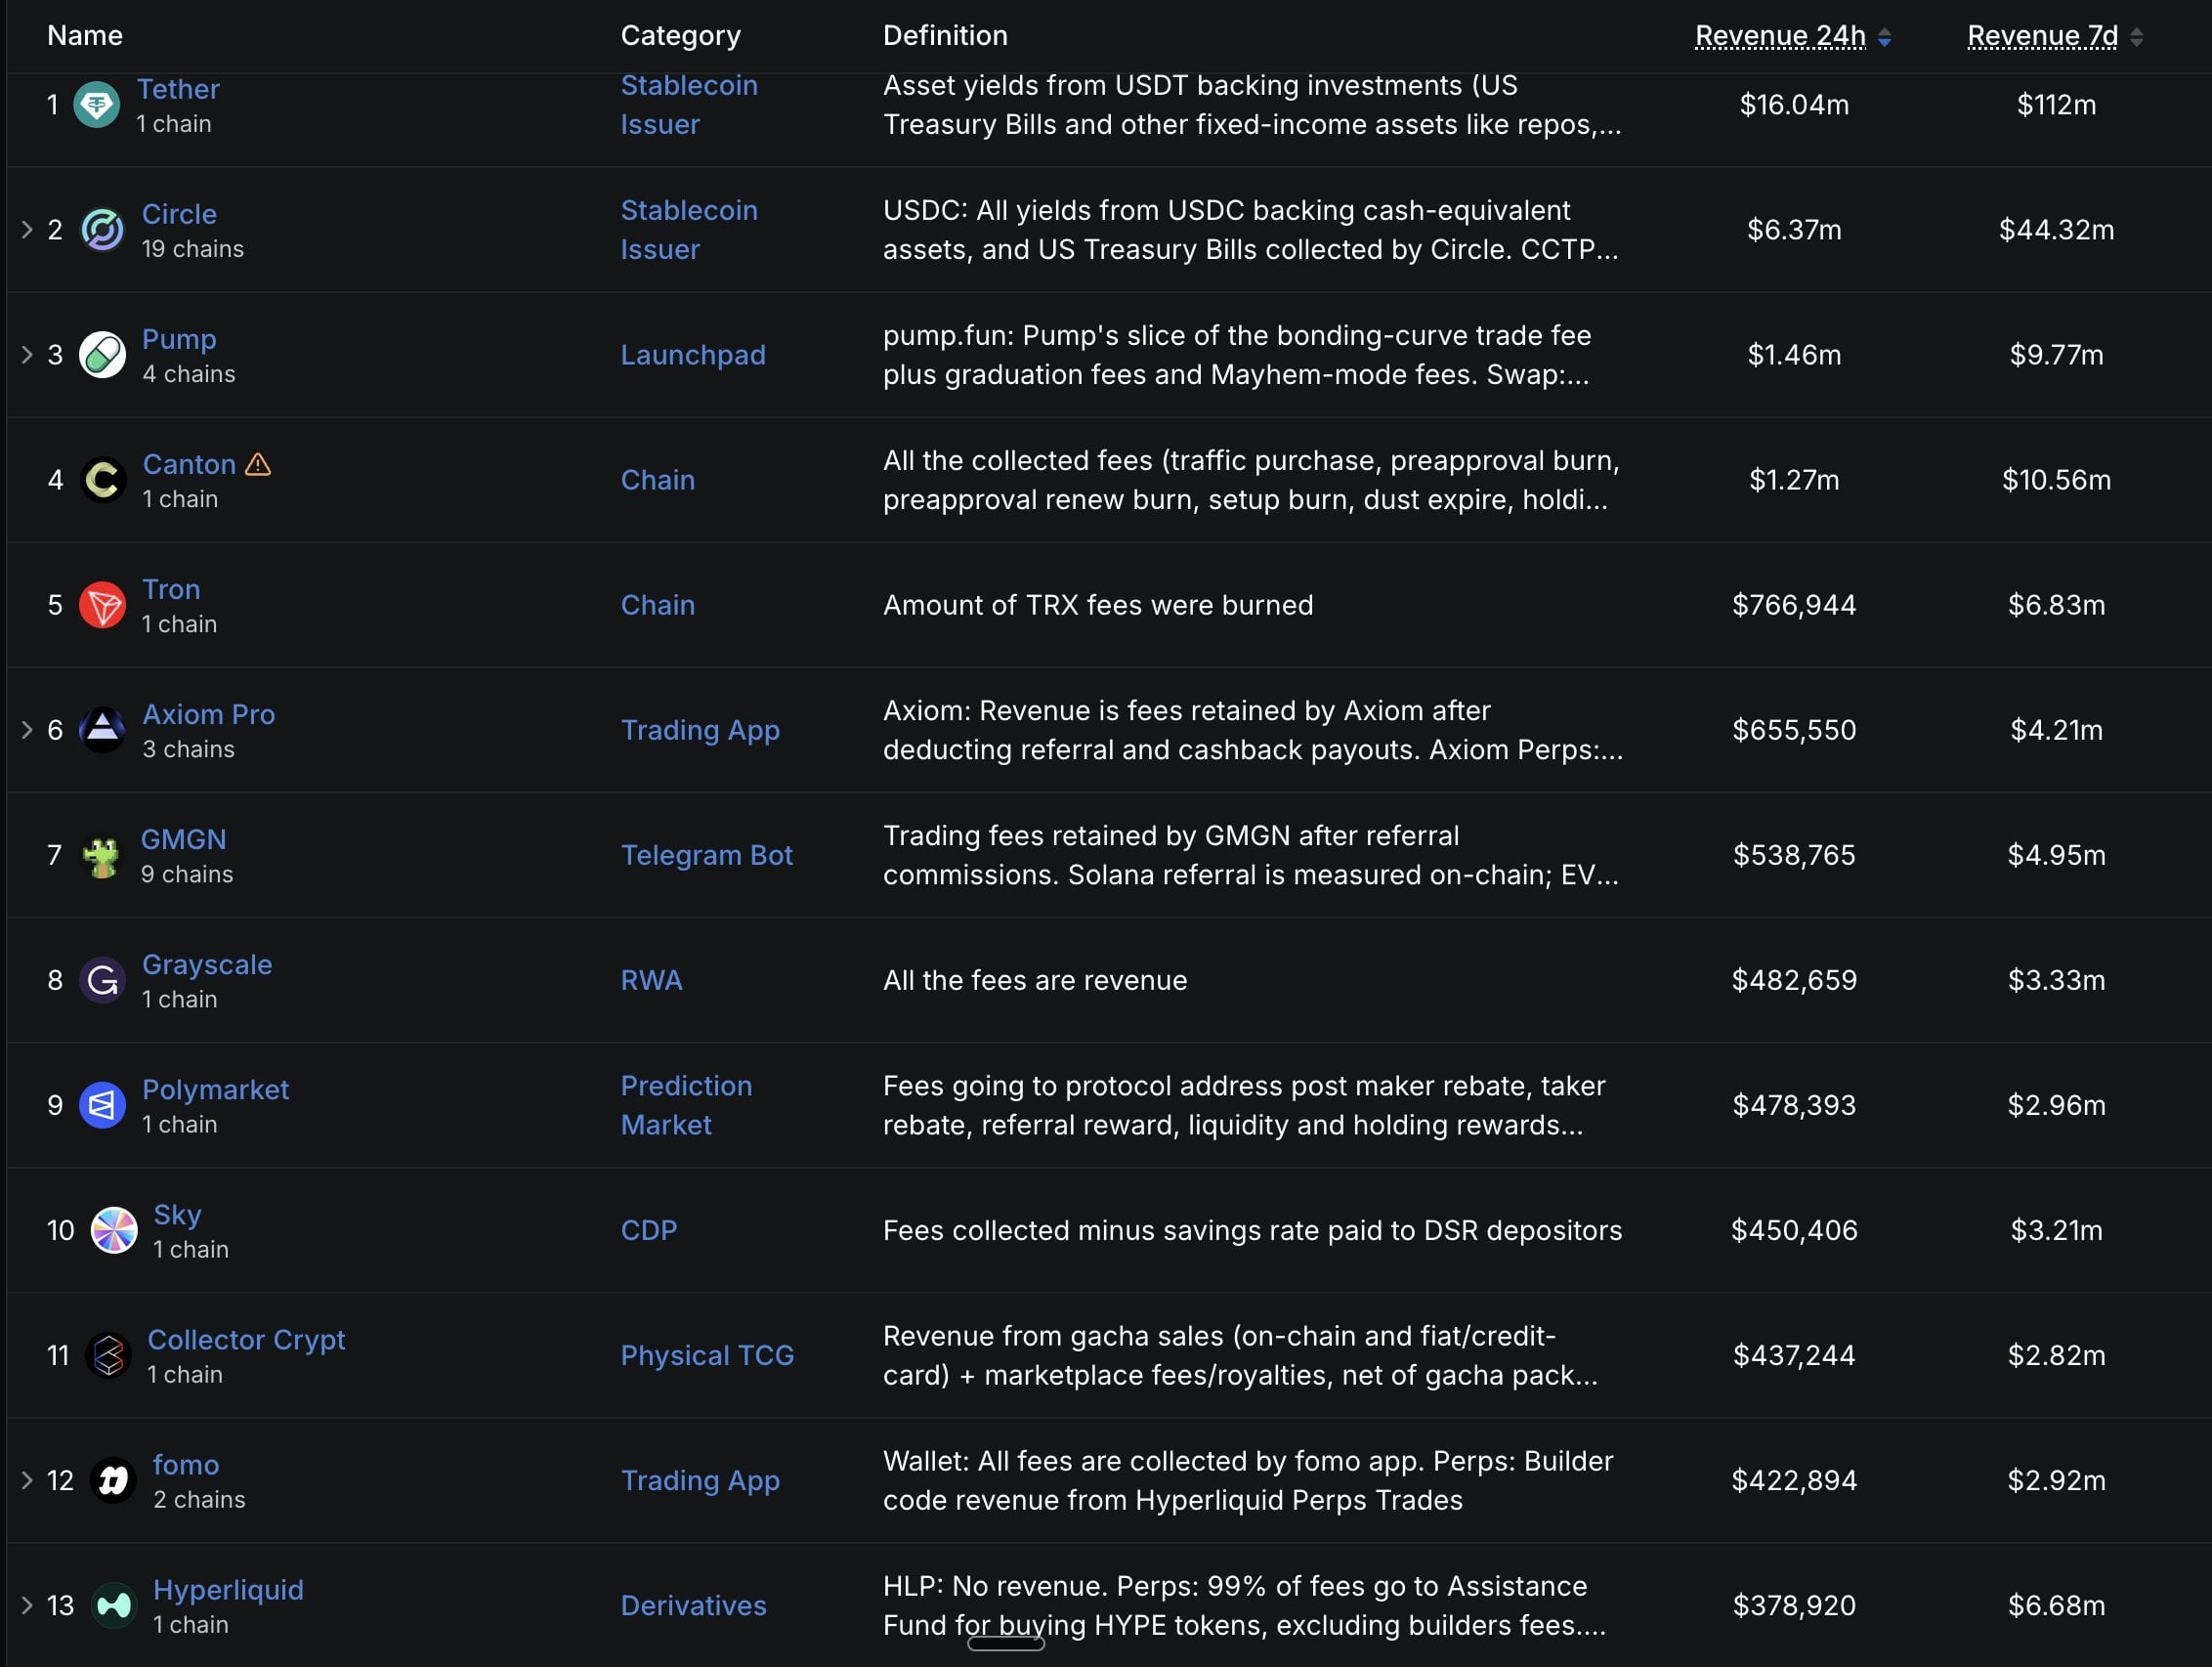The width and height of the screenshot is (2212, 1667).
Task: Open the Tron protocol link
Action: coord(171,589)
